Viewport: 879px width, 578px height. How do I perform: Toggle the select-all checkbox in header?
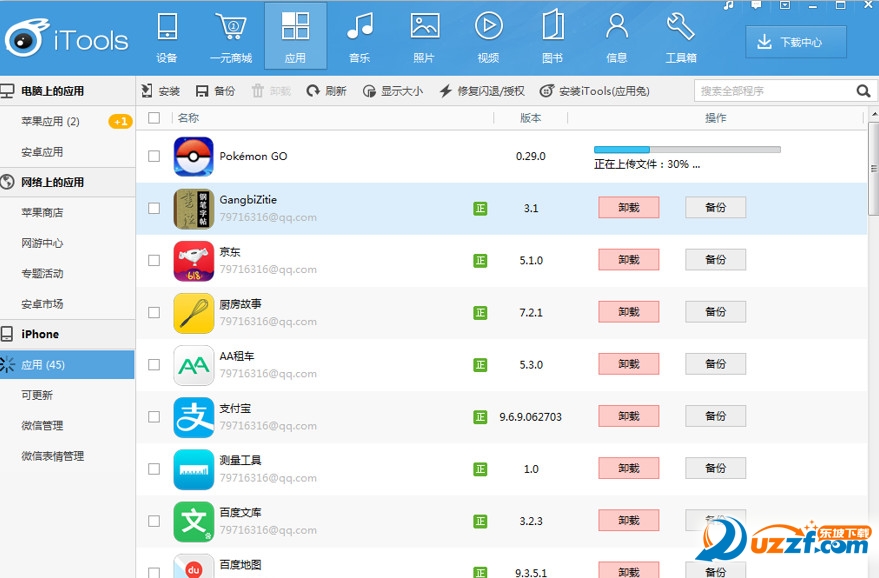tap(154, 118)
